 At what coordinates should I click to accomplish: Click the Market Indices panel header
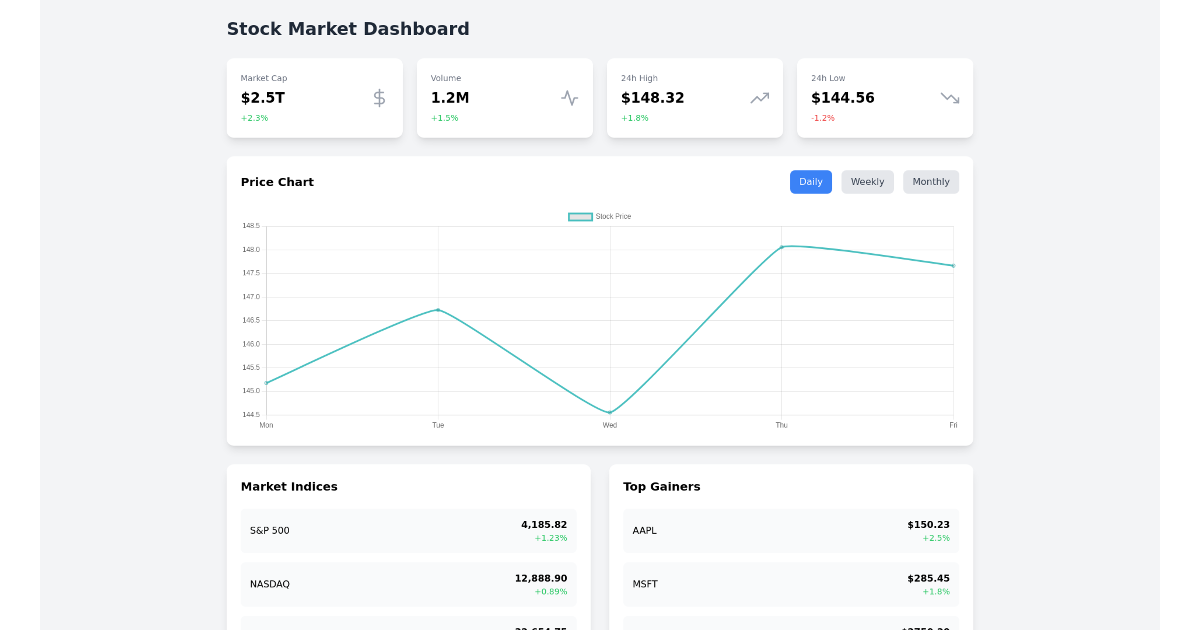(x=289, y=486)
